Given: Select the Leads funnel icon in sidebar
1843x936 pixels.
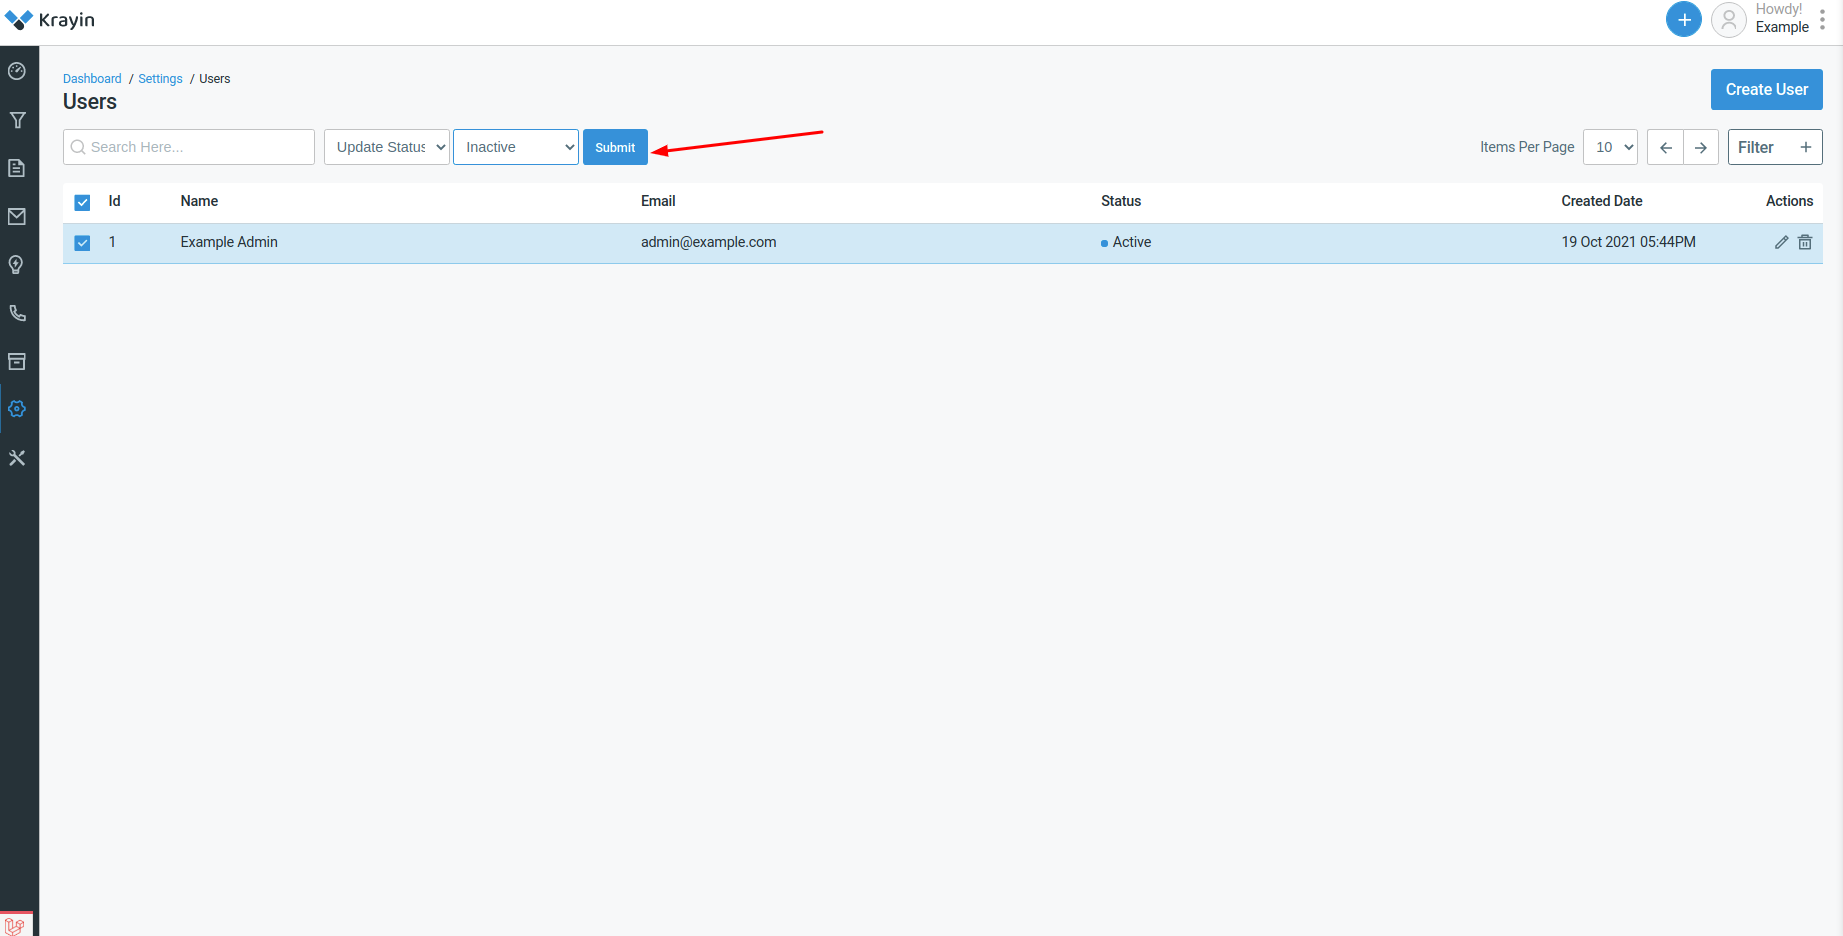Looking at the screenshot, I should (17, 119).
